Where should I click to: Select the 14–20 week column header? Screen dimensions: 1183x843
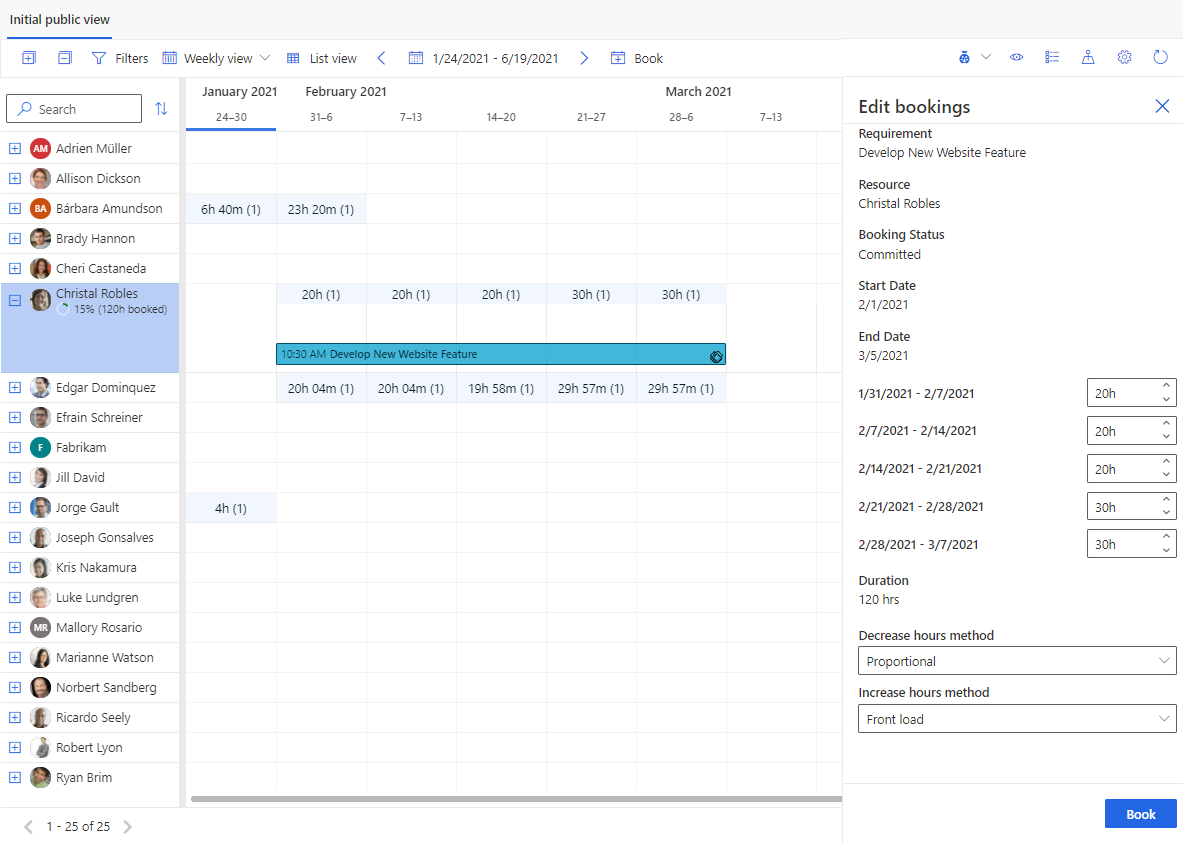501,117
